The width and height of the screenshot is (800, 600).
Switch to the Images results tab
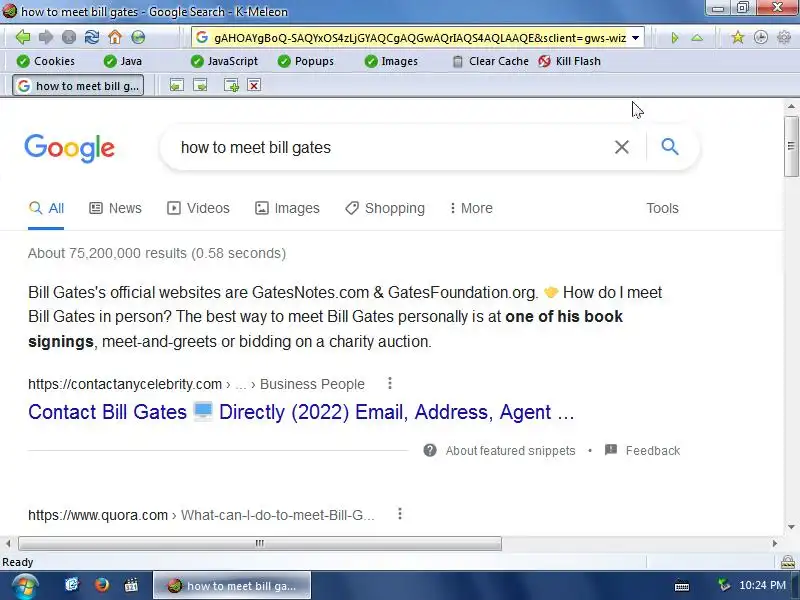pyautogui.click(x=287, y=208)
